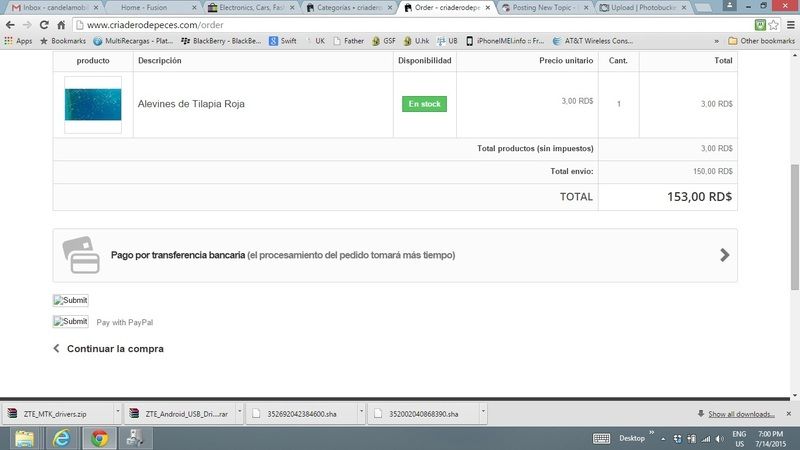This screenshot has height=450, width=800.
Task: Click the chevron arrow on bank transfer payment
Action: coord(724,255)
